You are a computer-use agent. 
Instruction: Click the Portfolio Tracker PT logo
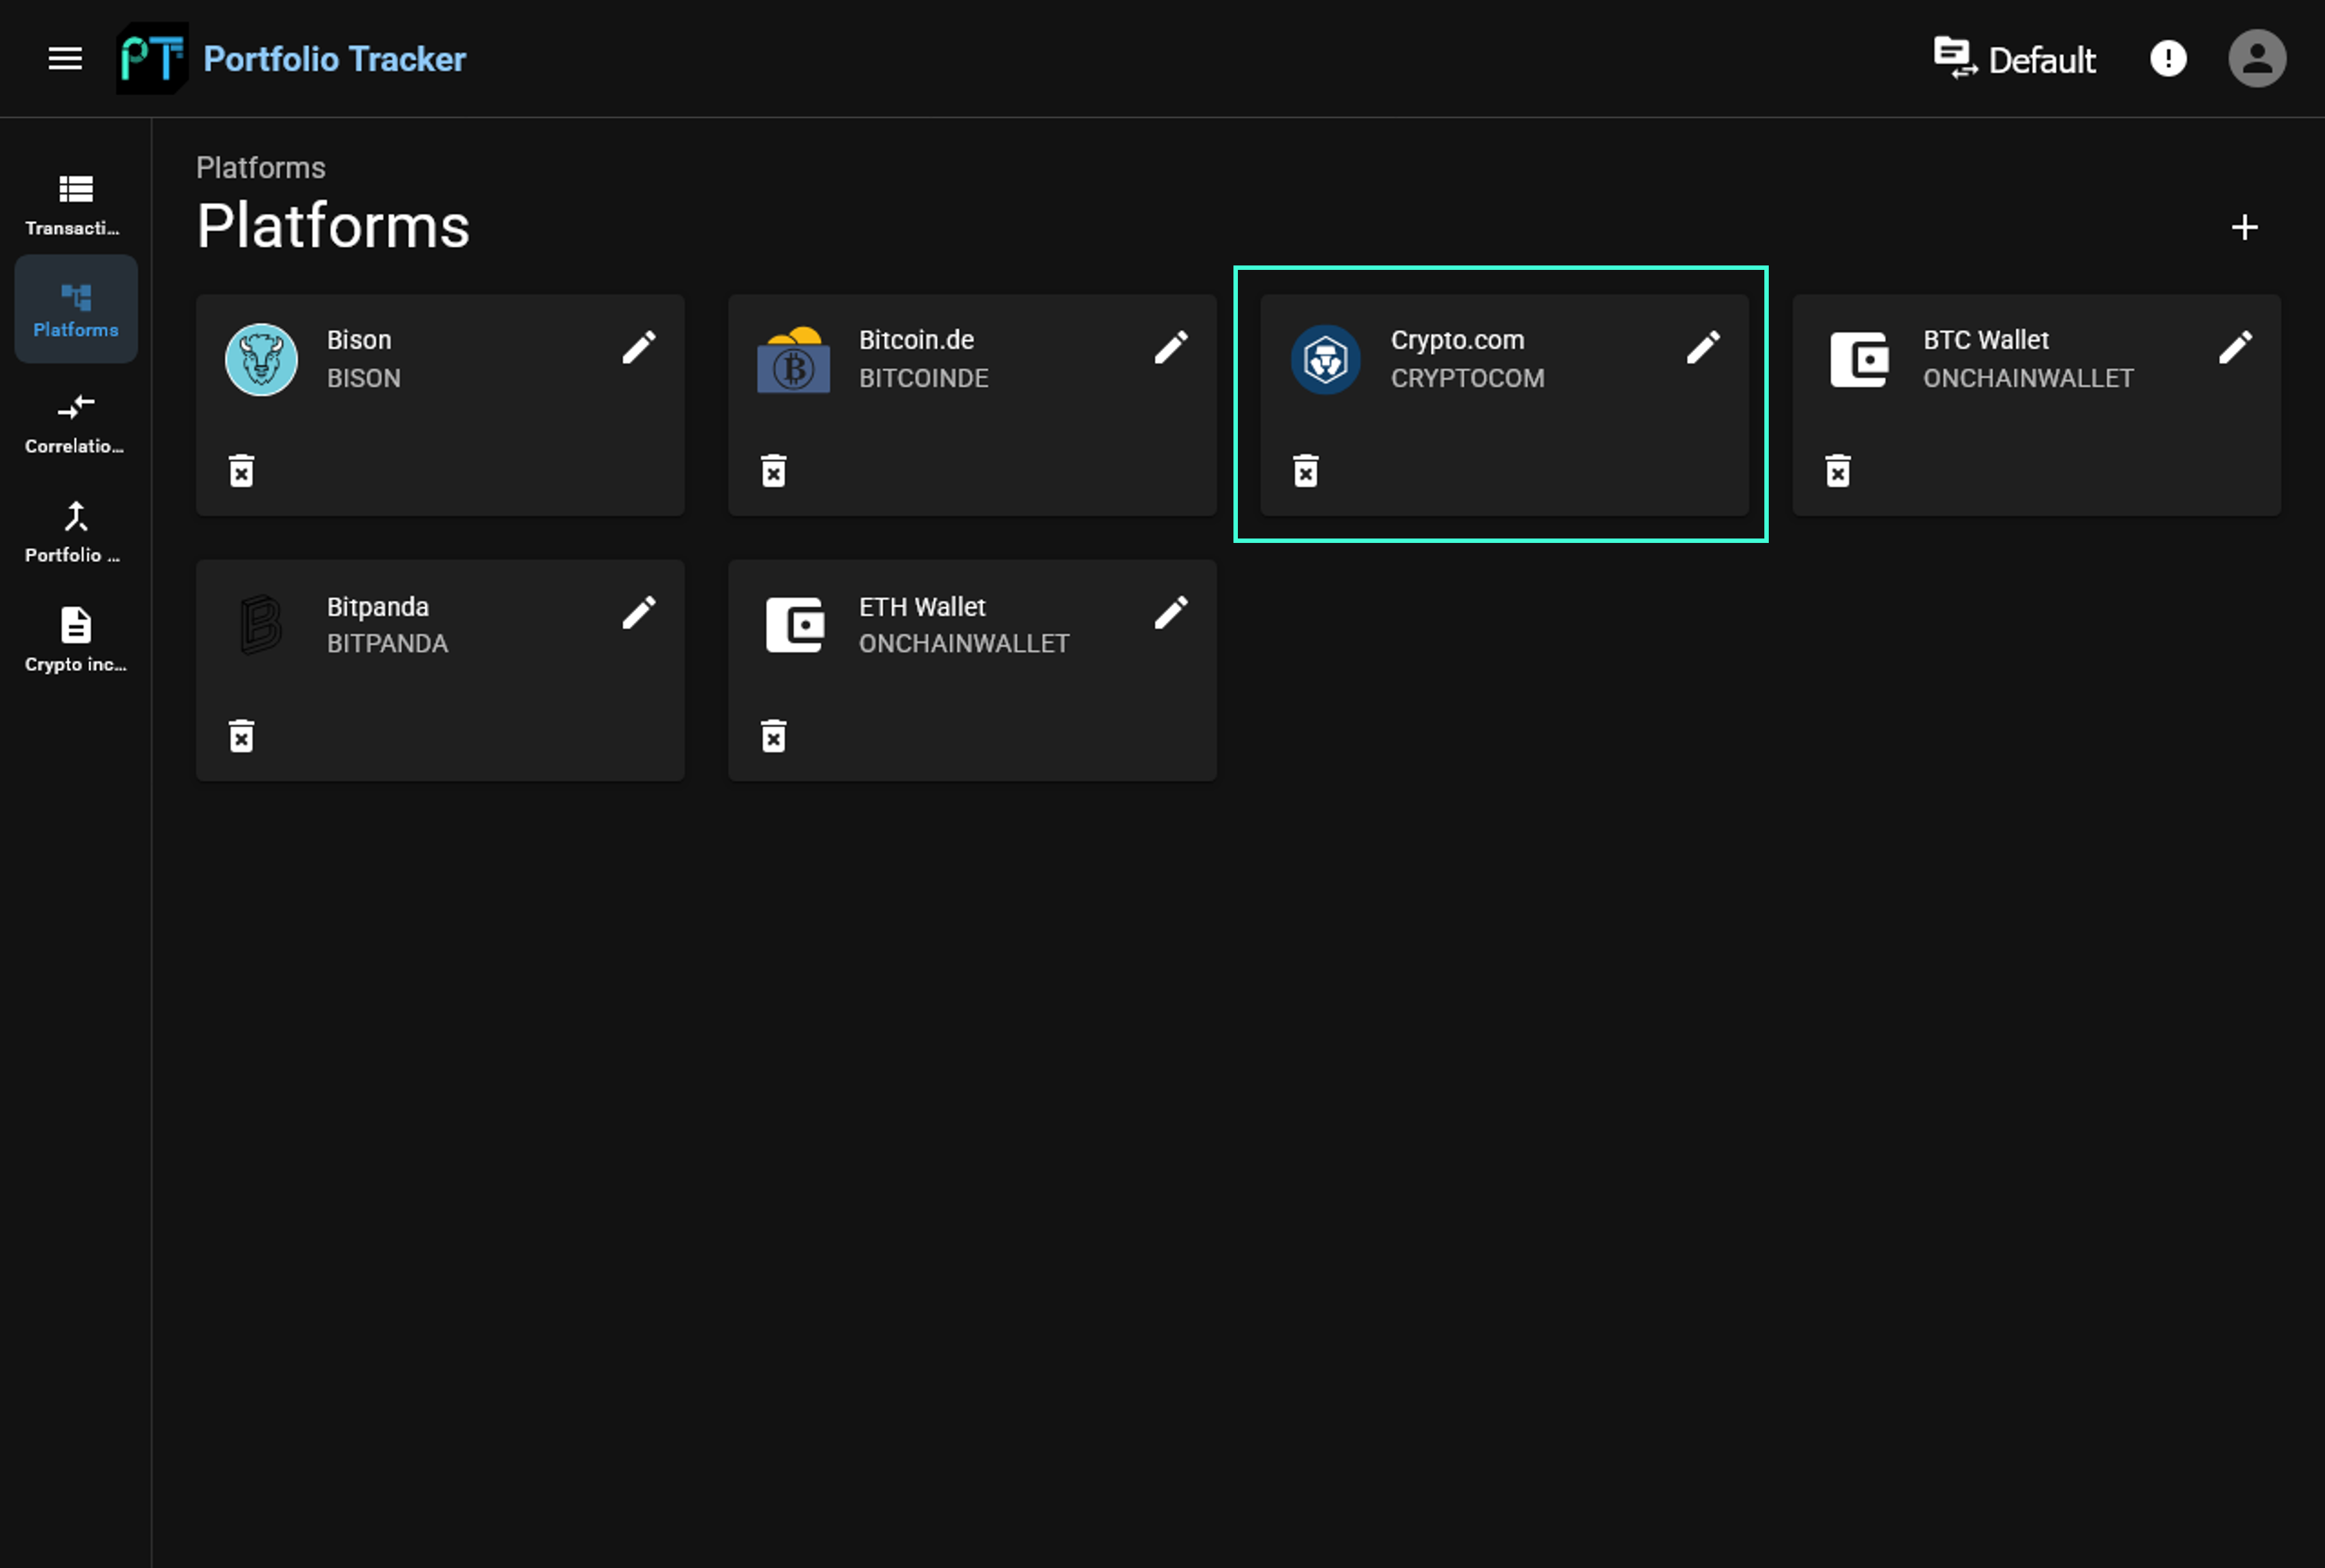[x=152, y=59]
